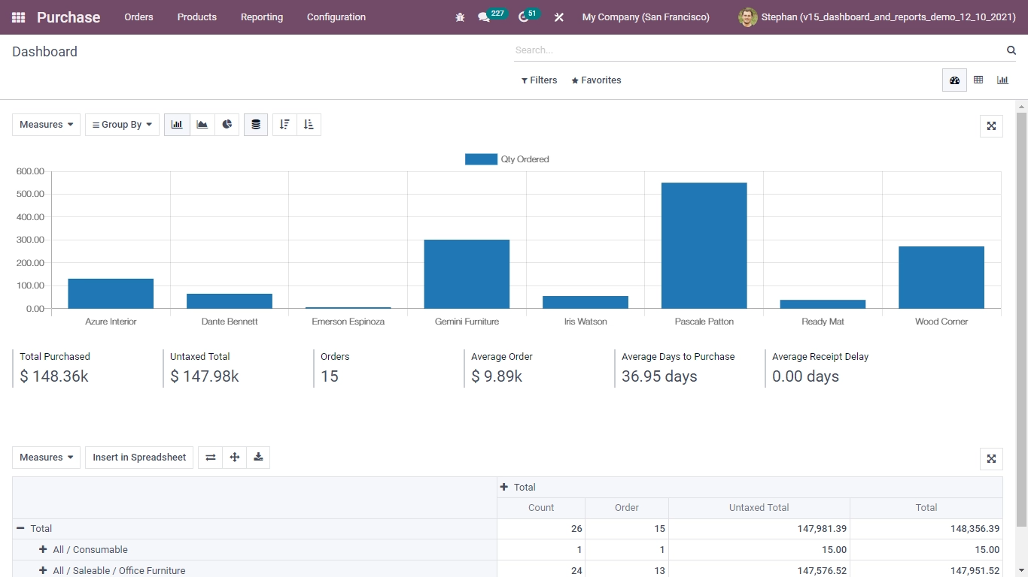The width and height of the screenshot is (1028, 577).
Task: Switch to the list view
Action: pos(978,80)
